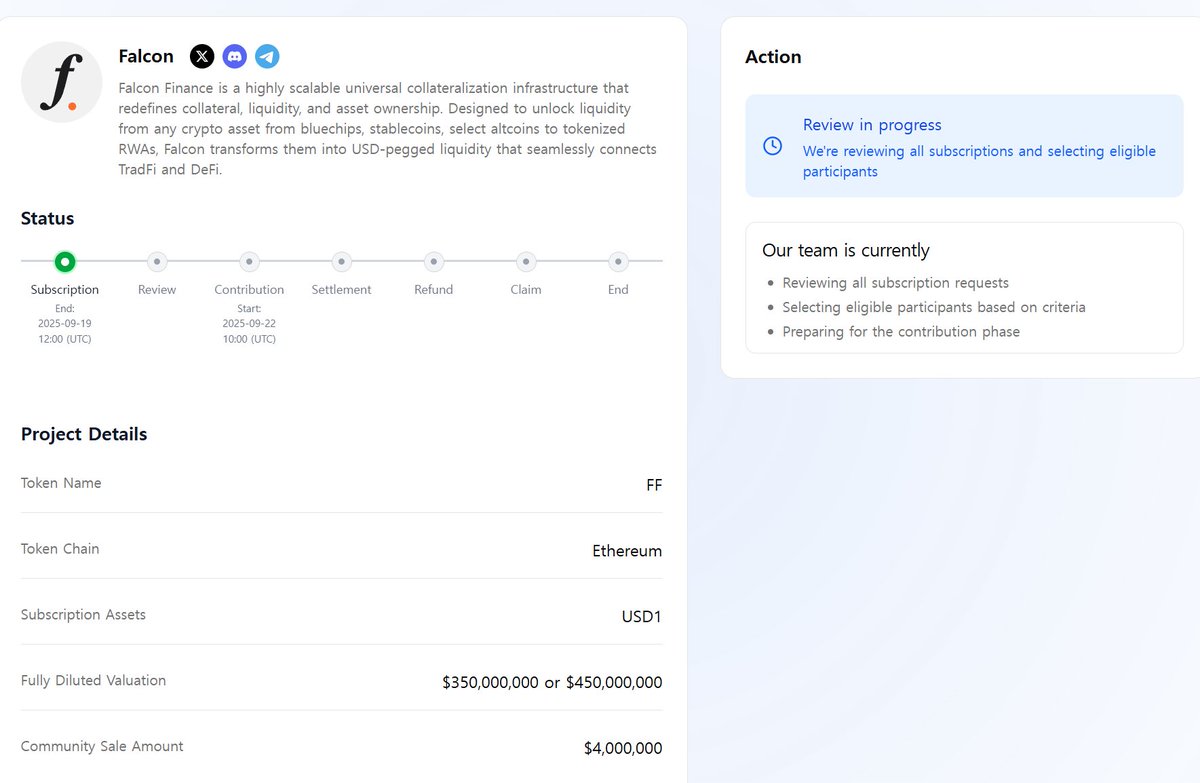Click 'Preparing for the contribution phase' bullet
This screenshot has height=783, width=1200.
(x=901, y=331)
